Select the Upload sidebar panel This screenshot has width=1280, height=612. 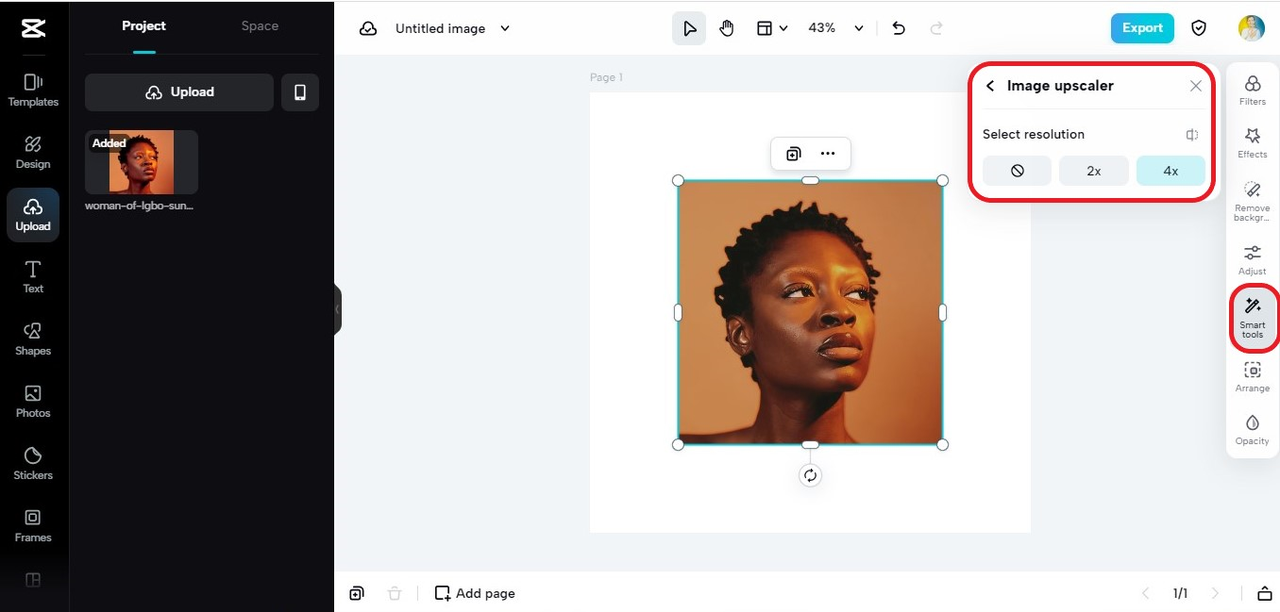33,214
